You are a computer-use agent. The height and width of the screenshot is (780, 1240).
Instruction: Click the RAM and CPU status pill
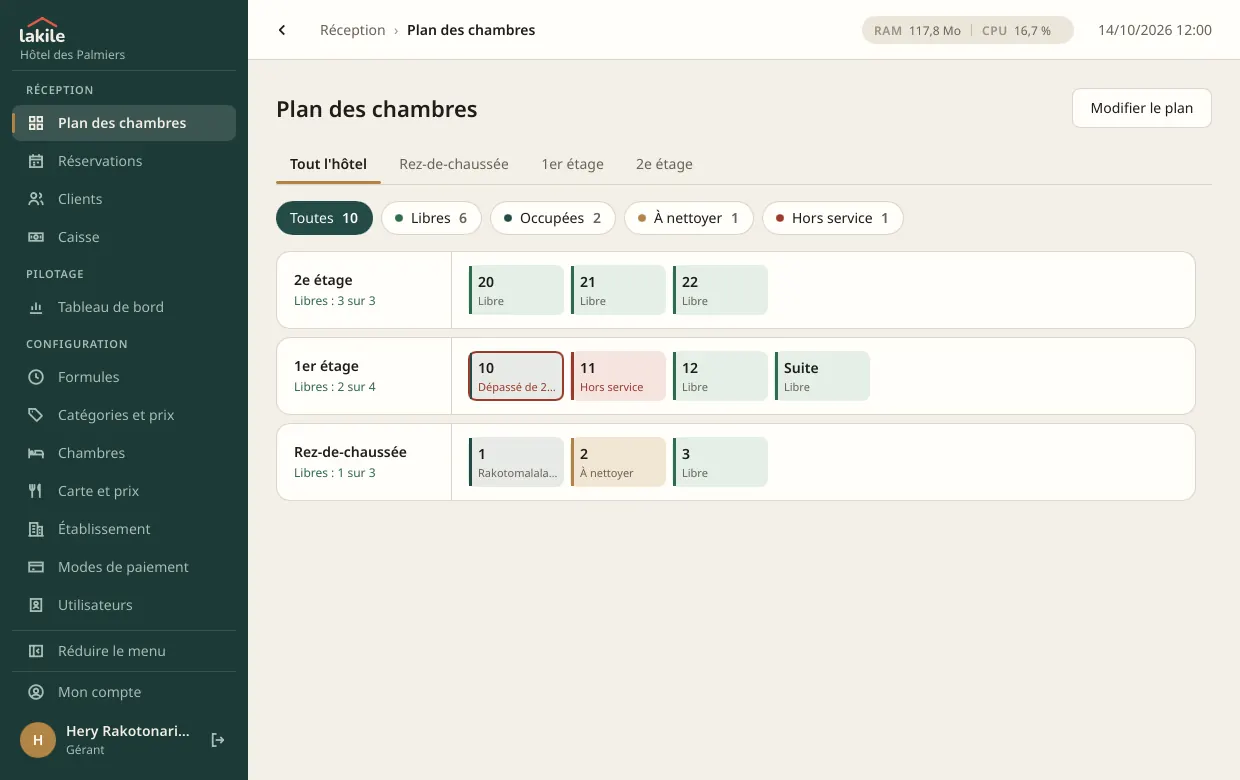pos(968,30)
